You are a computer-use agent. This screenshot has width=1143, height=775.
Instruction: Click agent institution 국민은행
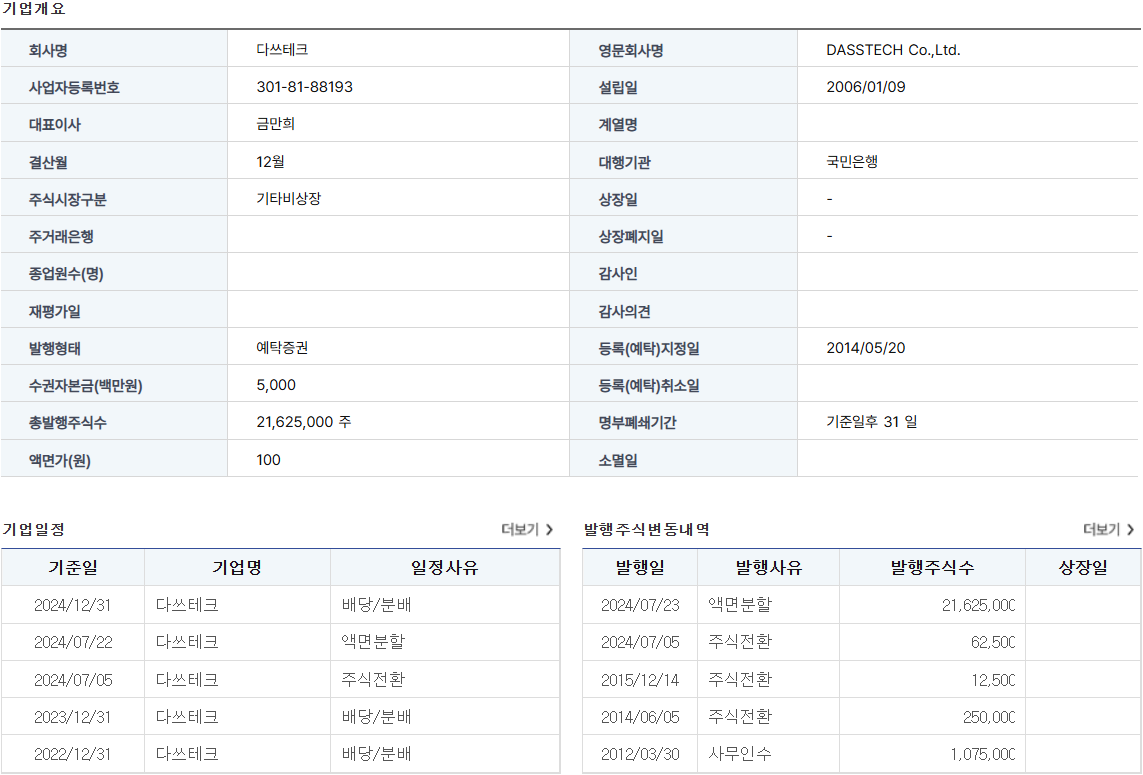852,161
